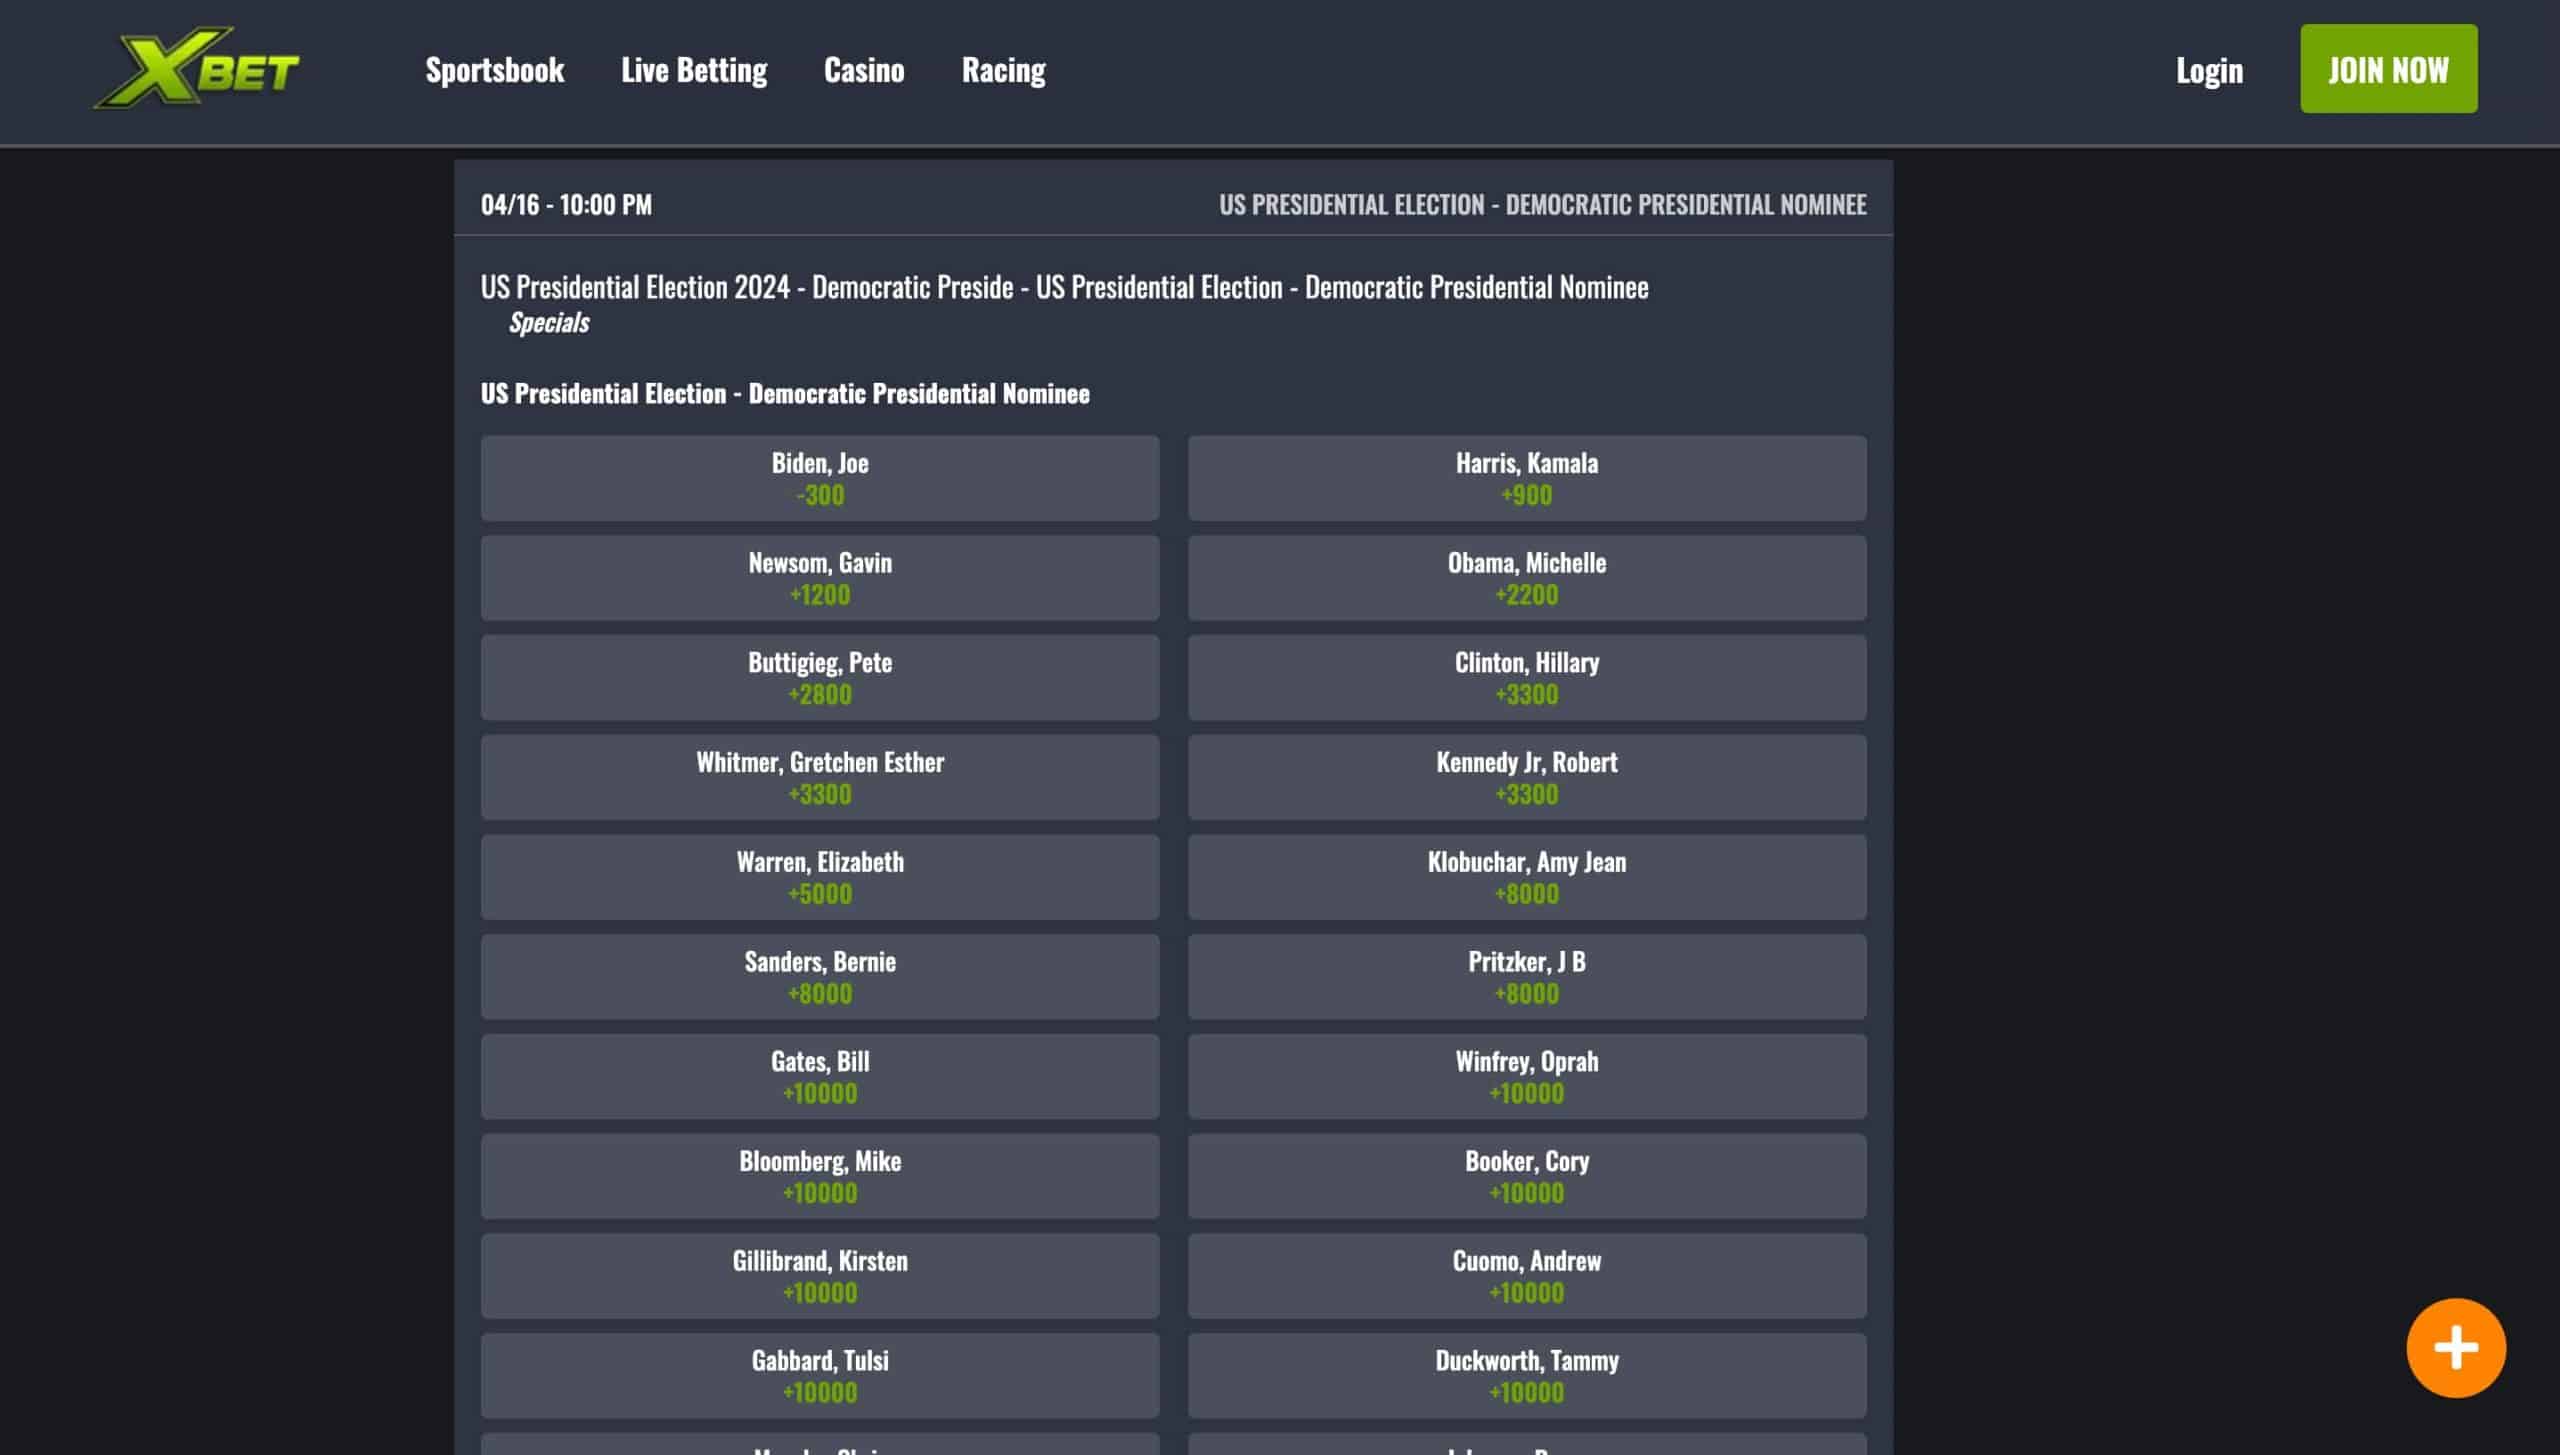The width and height of the screenshot is (2560, 1455).
Task: Pick Gabbard, Tulsi +10000
Action: (820, 1376)
